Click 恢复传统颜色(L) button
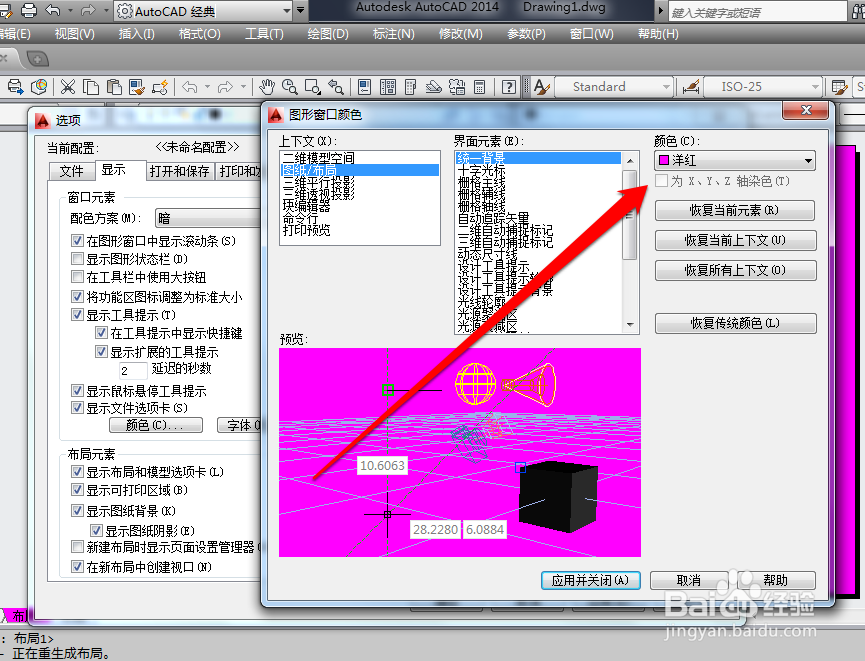 point(735,323)
